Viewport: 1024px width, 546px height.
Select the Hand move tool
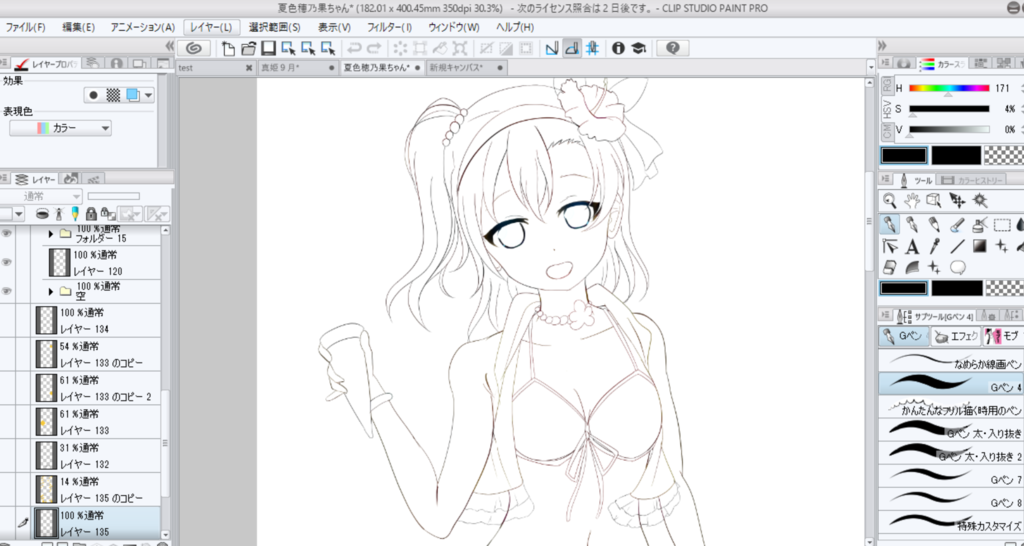[912, 201]
